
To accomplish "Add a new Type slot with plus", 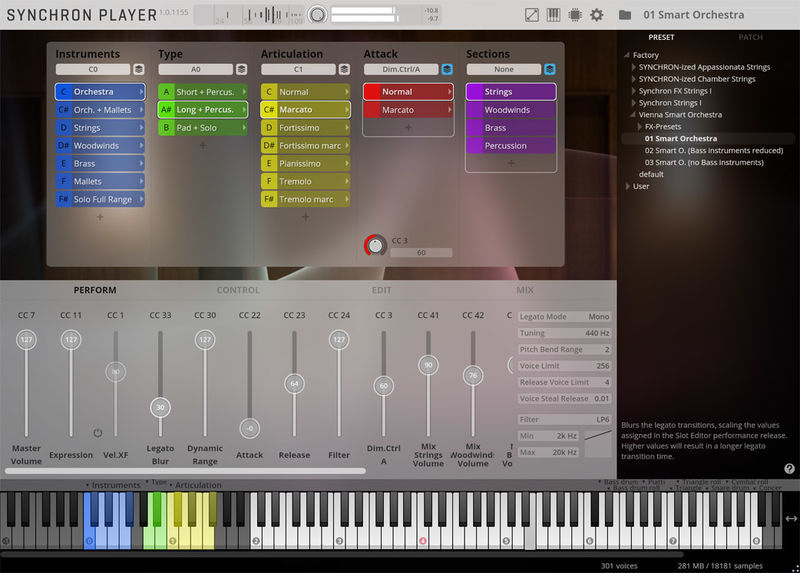I will [203, 145].
